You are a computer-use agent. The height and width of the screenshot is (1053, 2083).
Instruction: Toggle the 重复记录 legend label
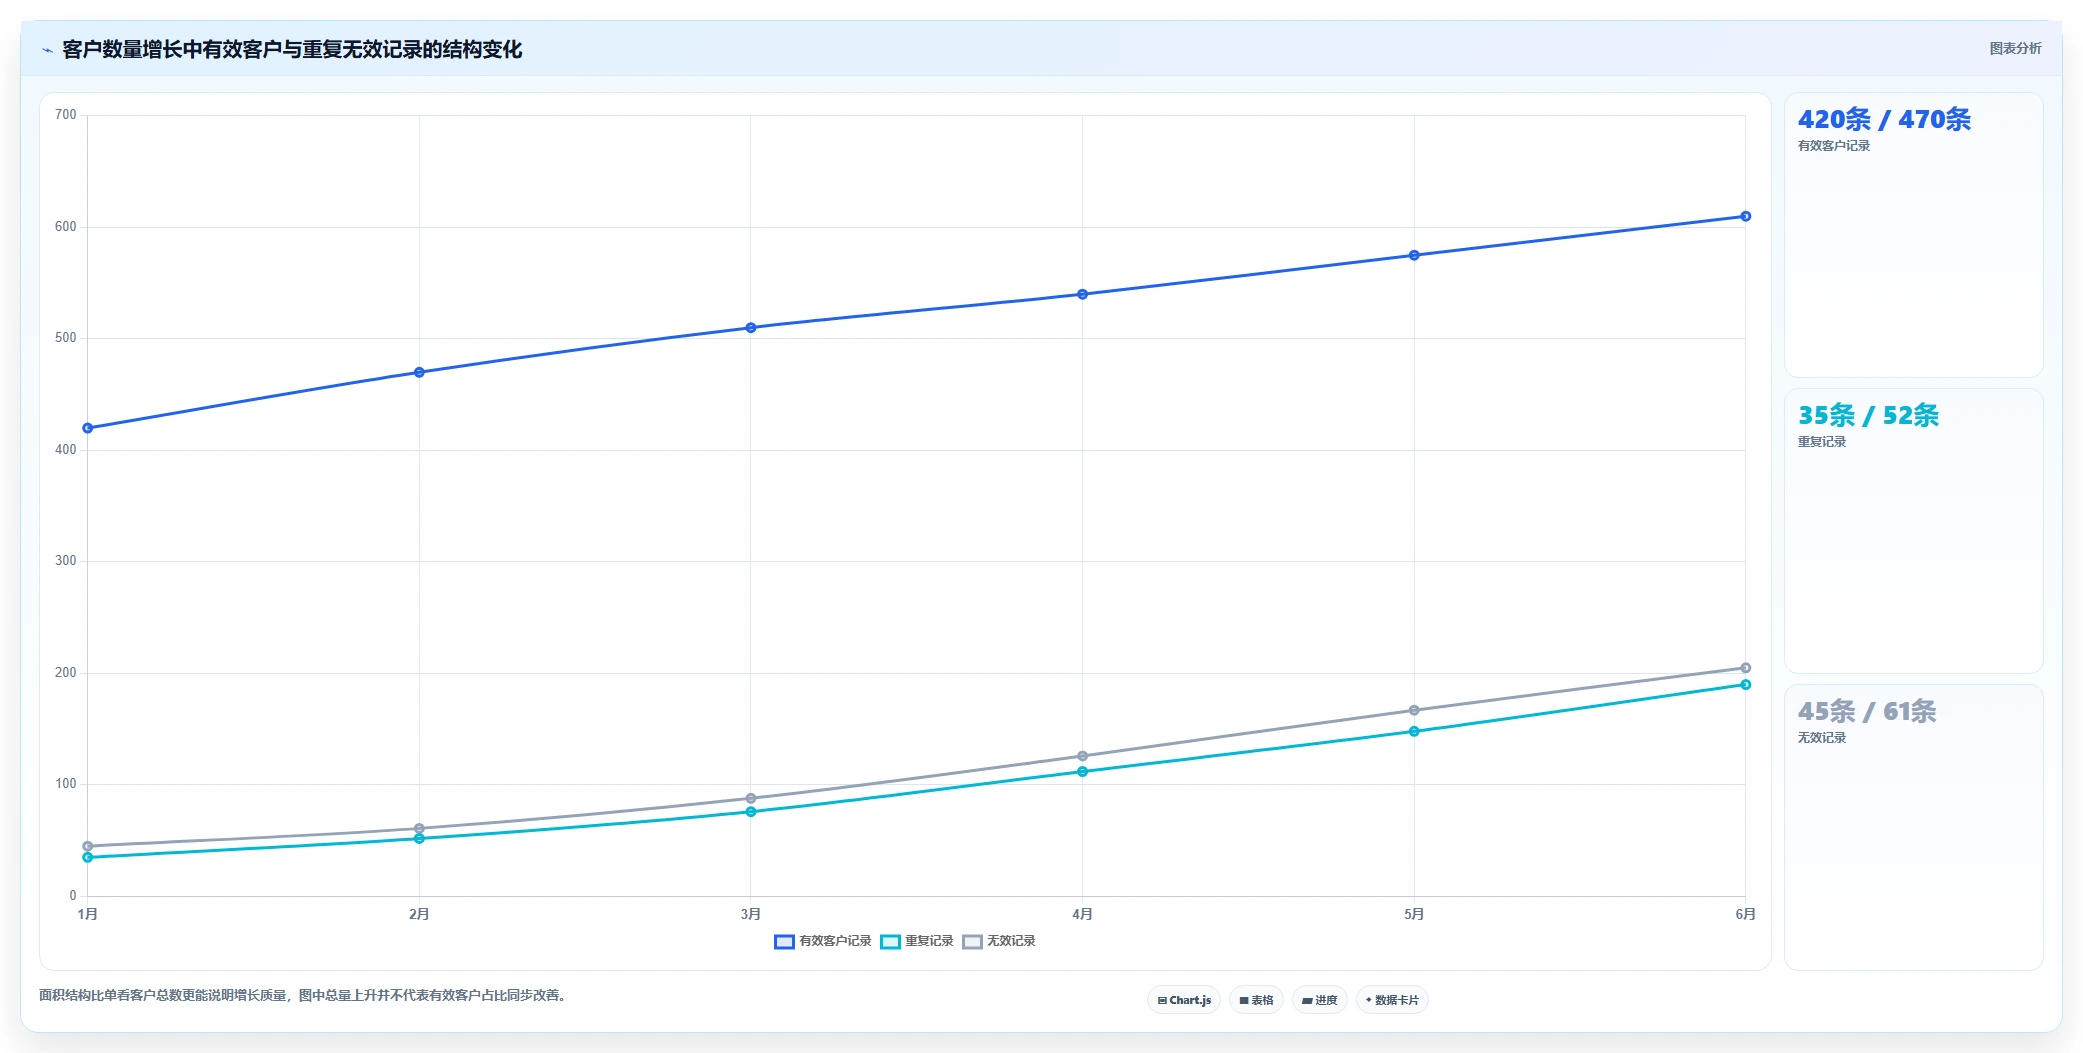[x=929, y=941]
